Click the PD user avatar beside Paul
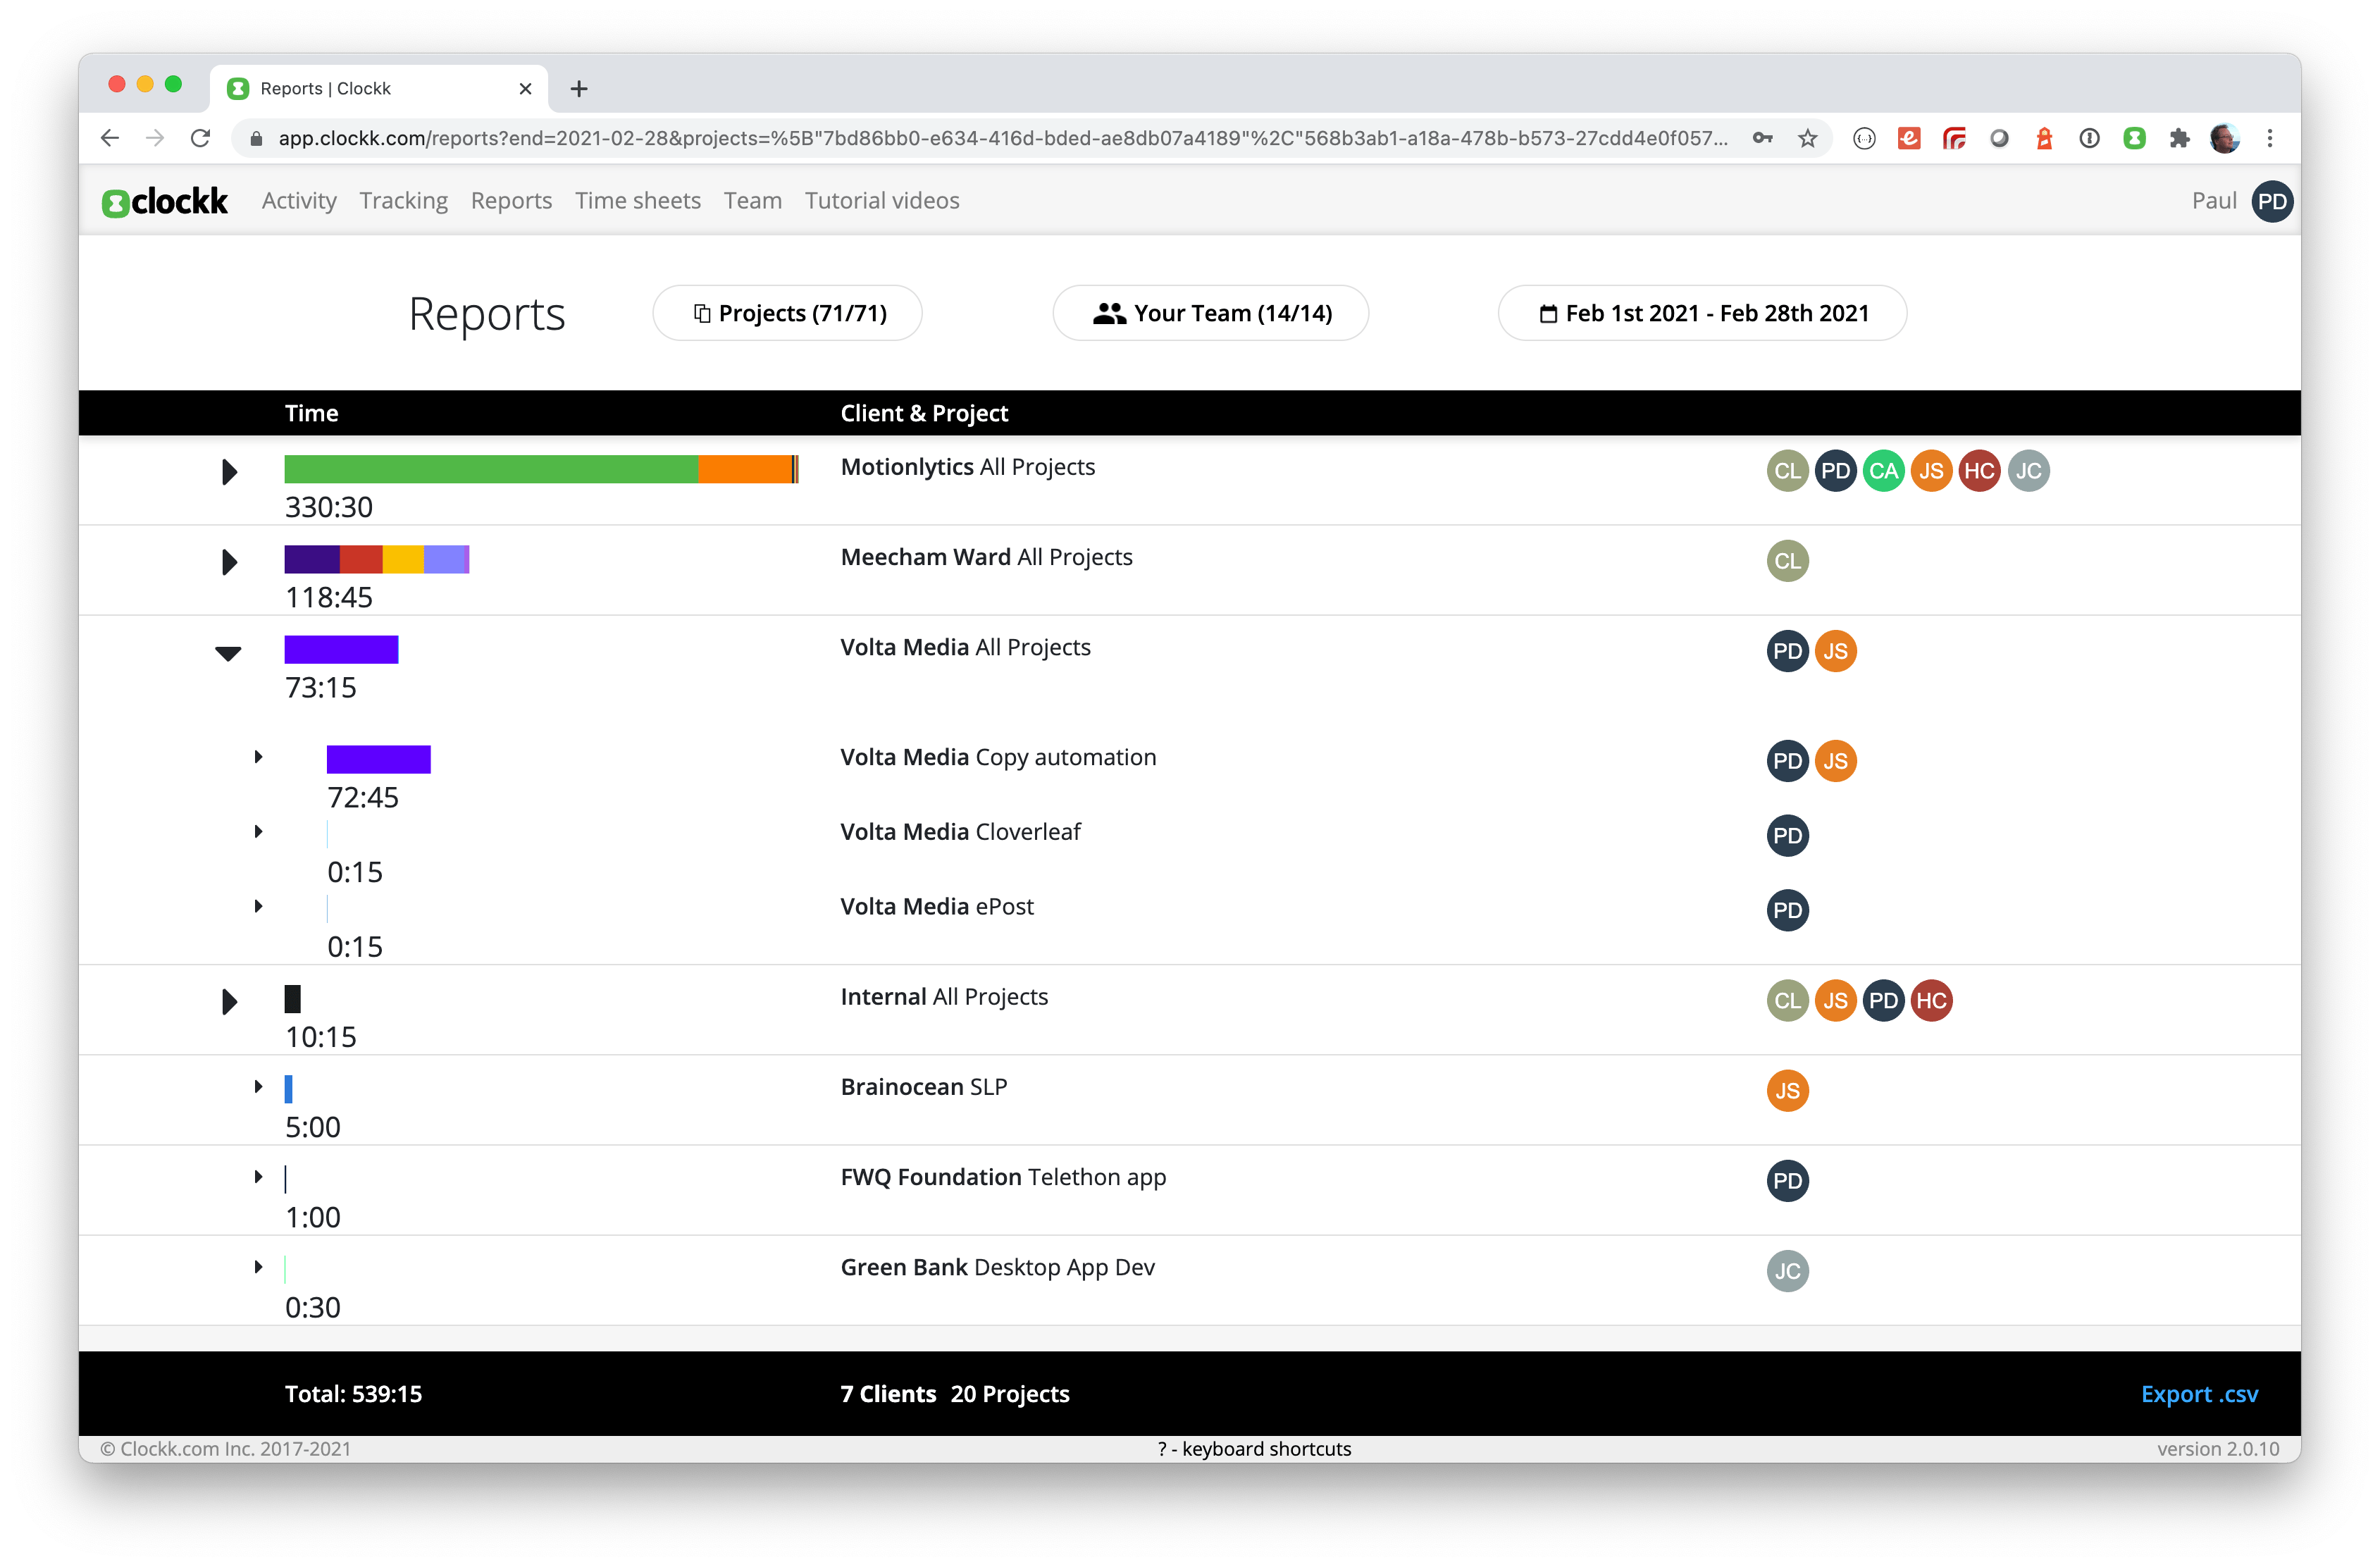2380x1567 pixels. pyautogui.click(x=2271, y=201)
